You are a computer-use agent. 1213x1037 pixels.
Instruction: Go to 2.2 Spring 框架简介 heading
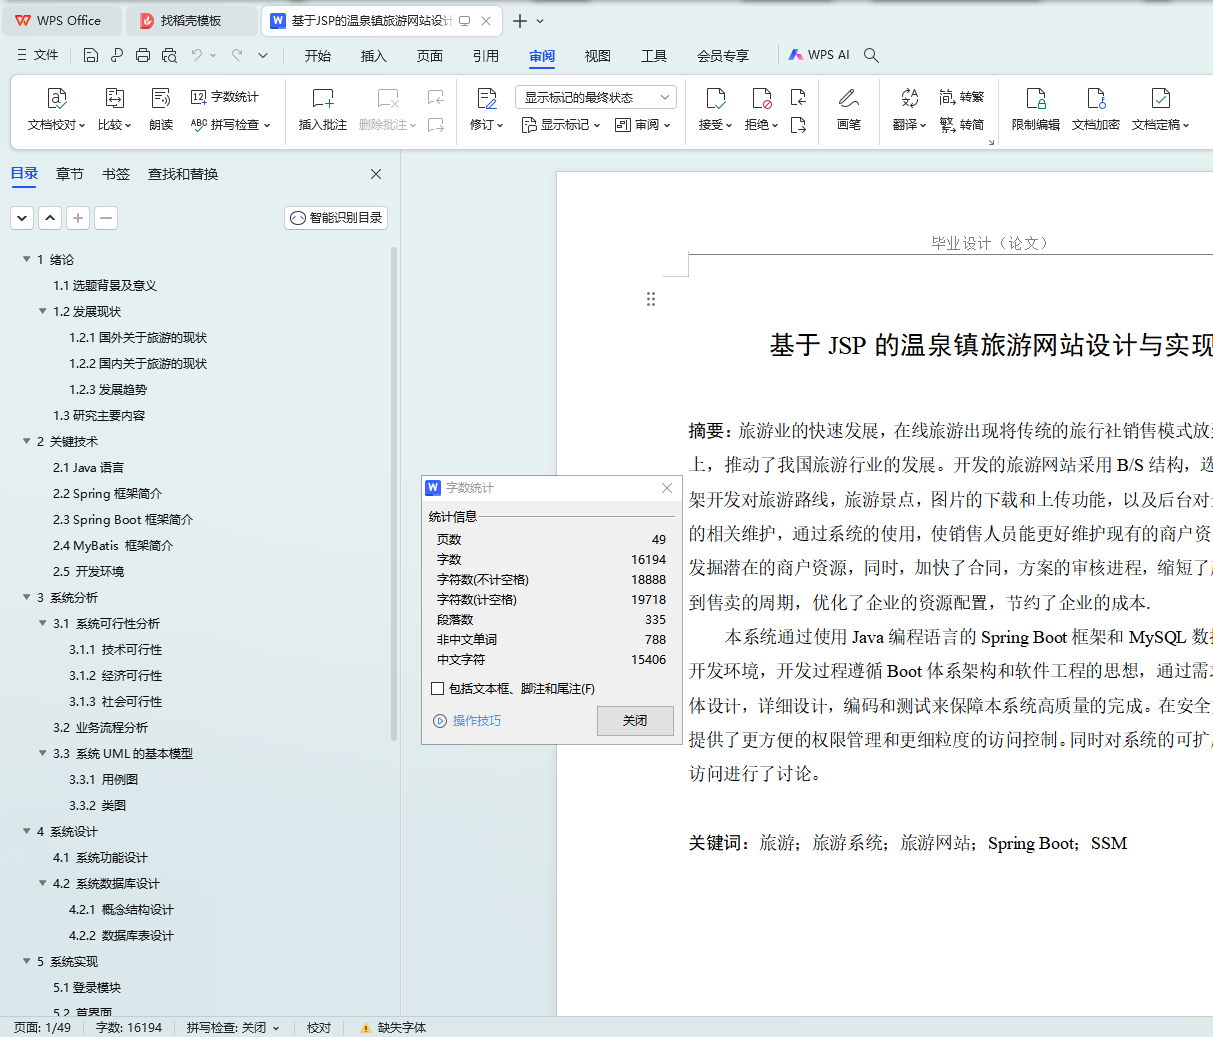tap(107, 493)
